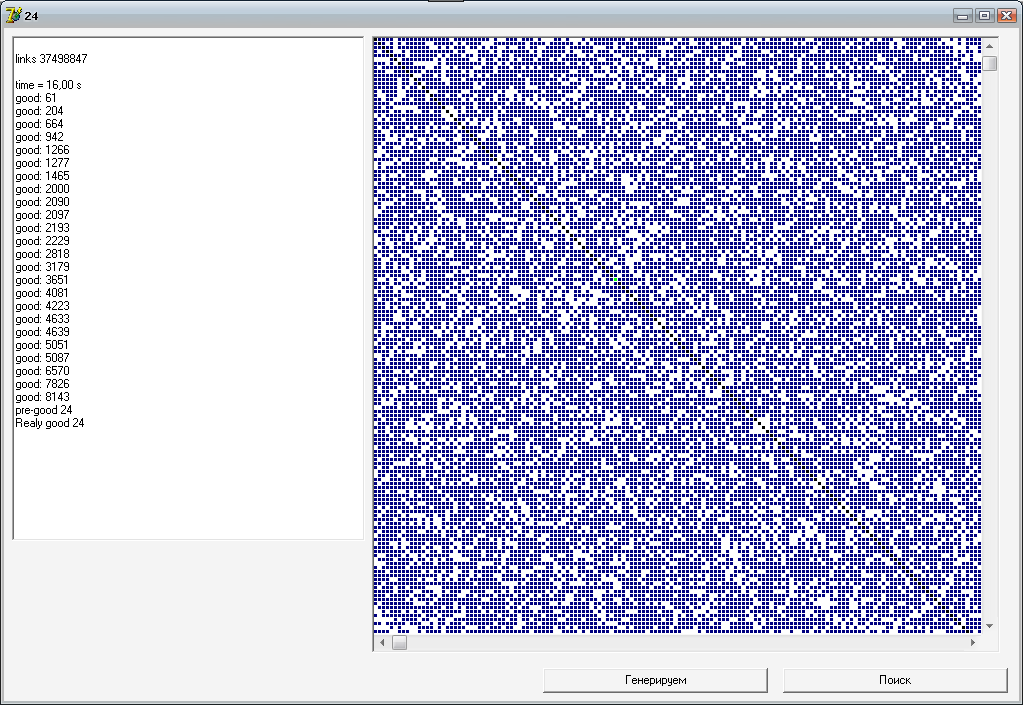Click the 'Realy good 24' result line
Viewport: 1023px width, 705px height.
coord(49,423)
